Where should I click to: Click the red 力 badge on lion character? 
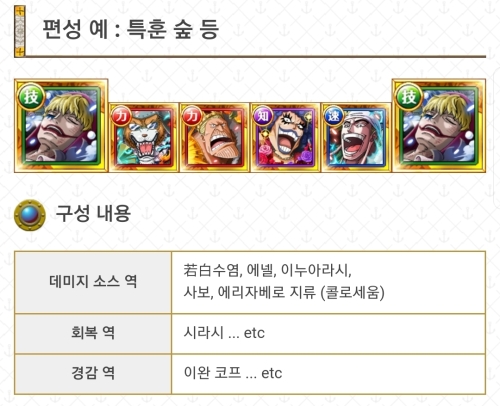point(121,116)
